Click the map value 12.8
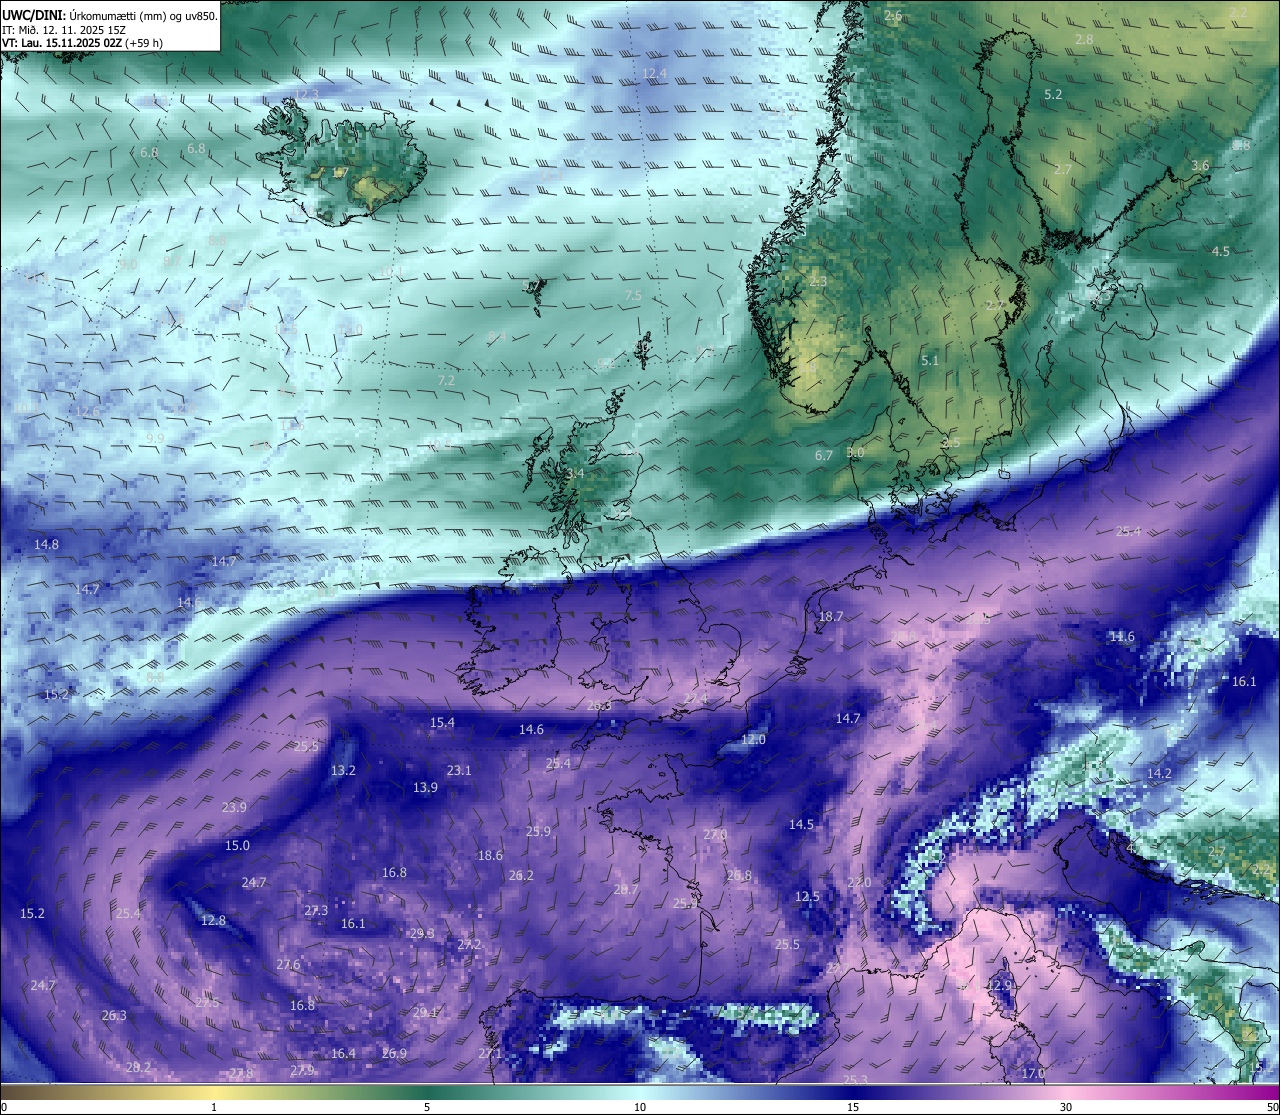This screenshot has height=1115, width=1280. [213, 920]
